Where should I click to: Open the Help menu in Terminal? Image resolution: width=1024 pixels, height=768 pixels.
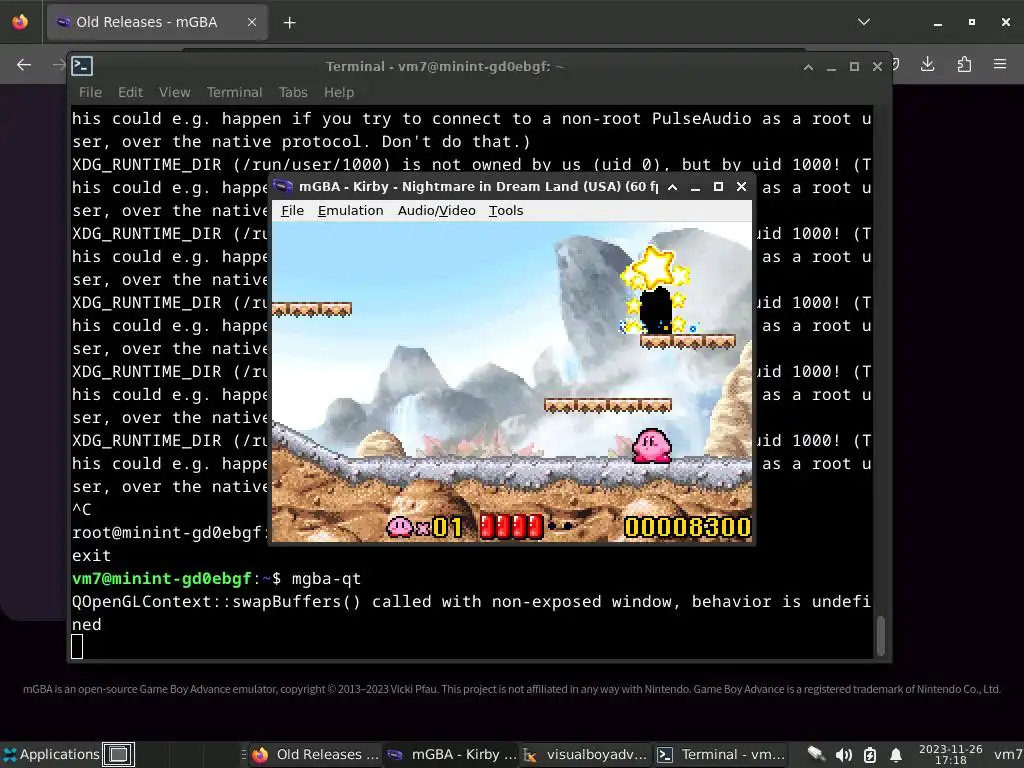point(338,92)
